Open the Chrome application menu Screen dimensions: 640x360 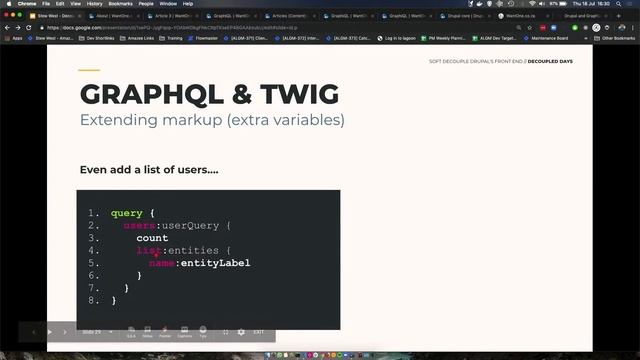[x=27, y=4]
